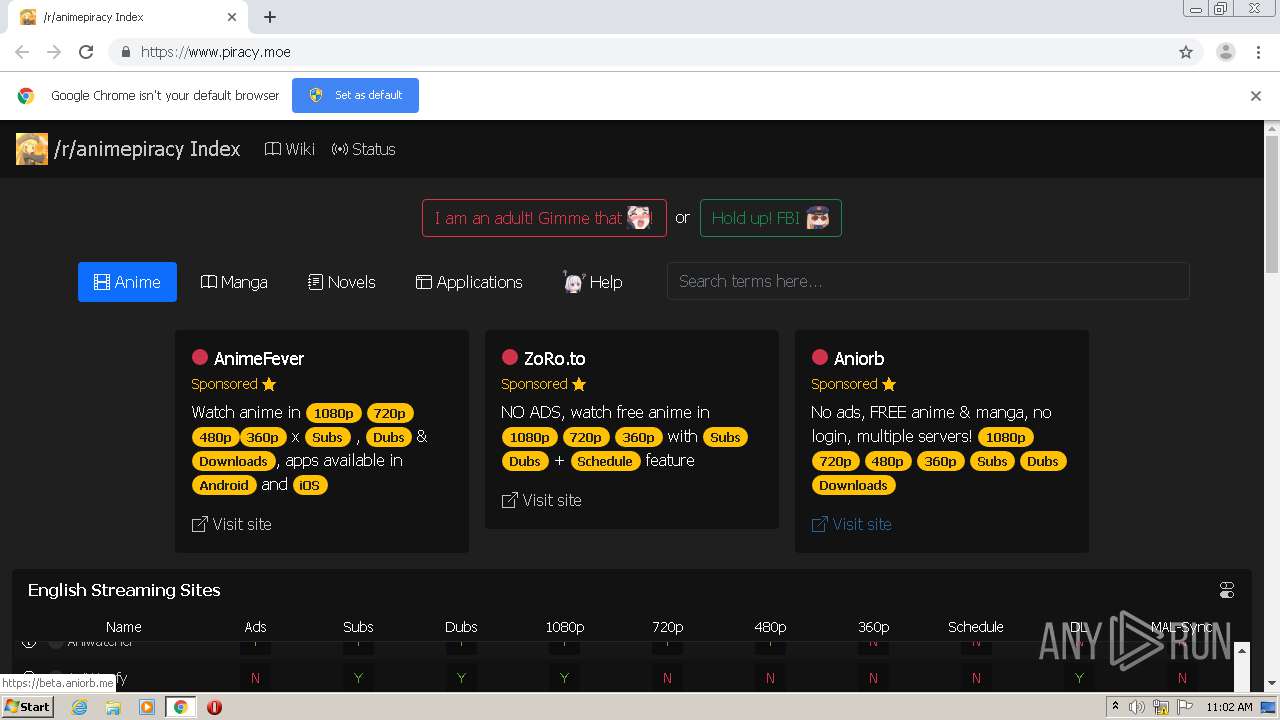This screenshot has height=720, width=1280.
Task: Sort table by Dubs column
Action: point(461,627)
